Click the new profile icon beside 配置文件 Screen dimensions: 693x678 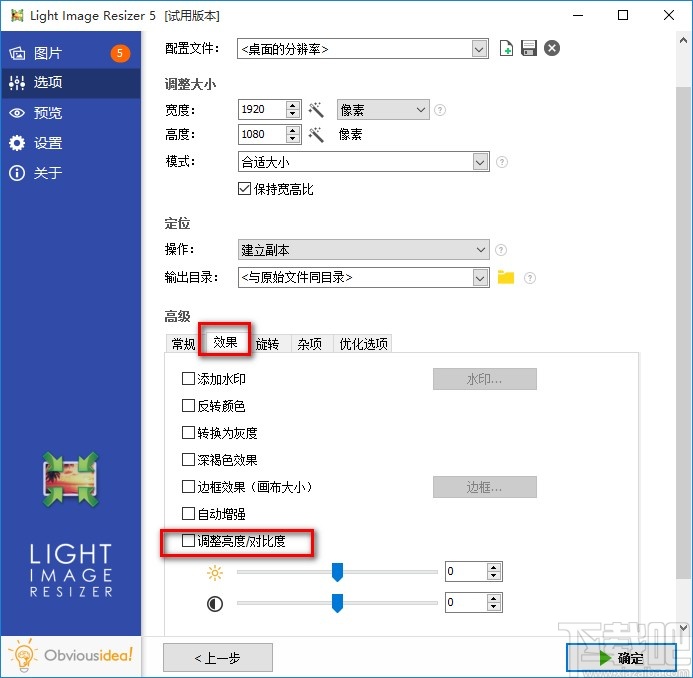506,48
